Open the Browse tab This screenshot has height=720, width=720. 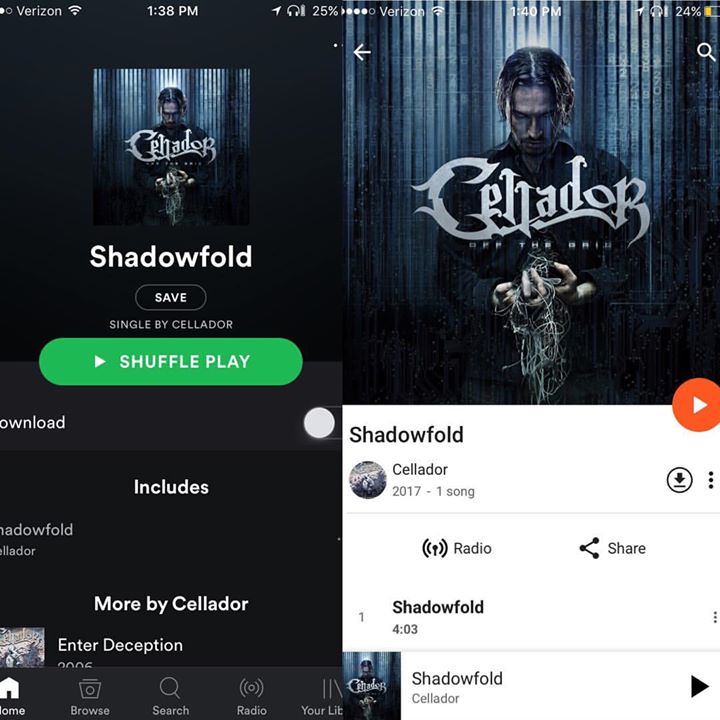point(90,697)
